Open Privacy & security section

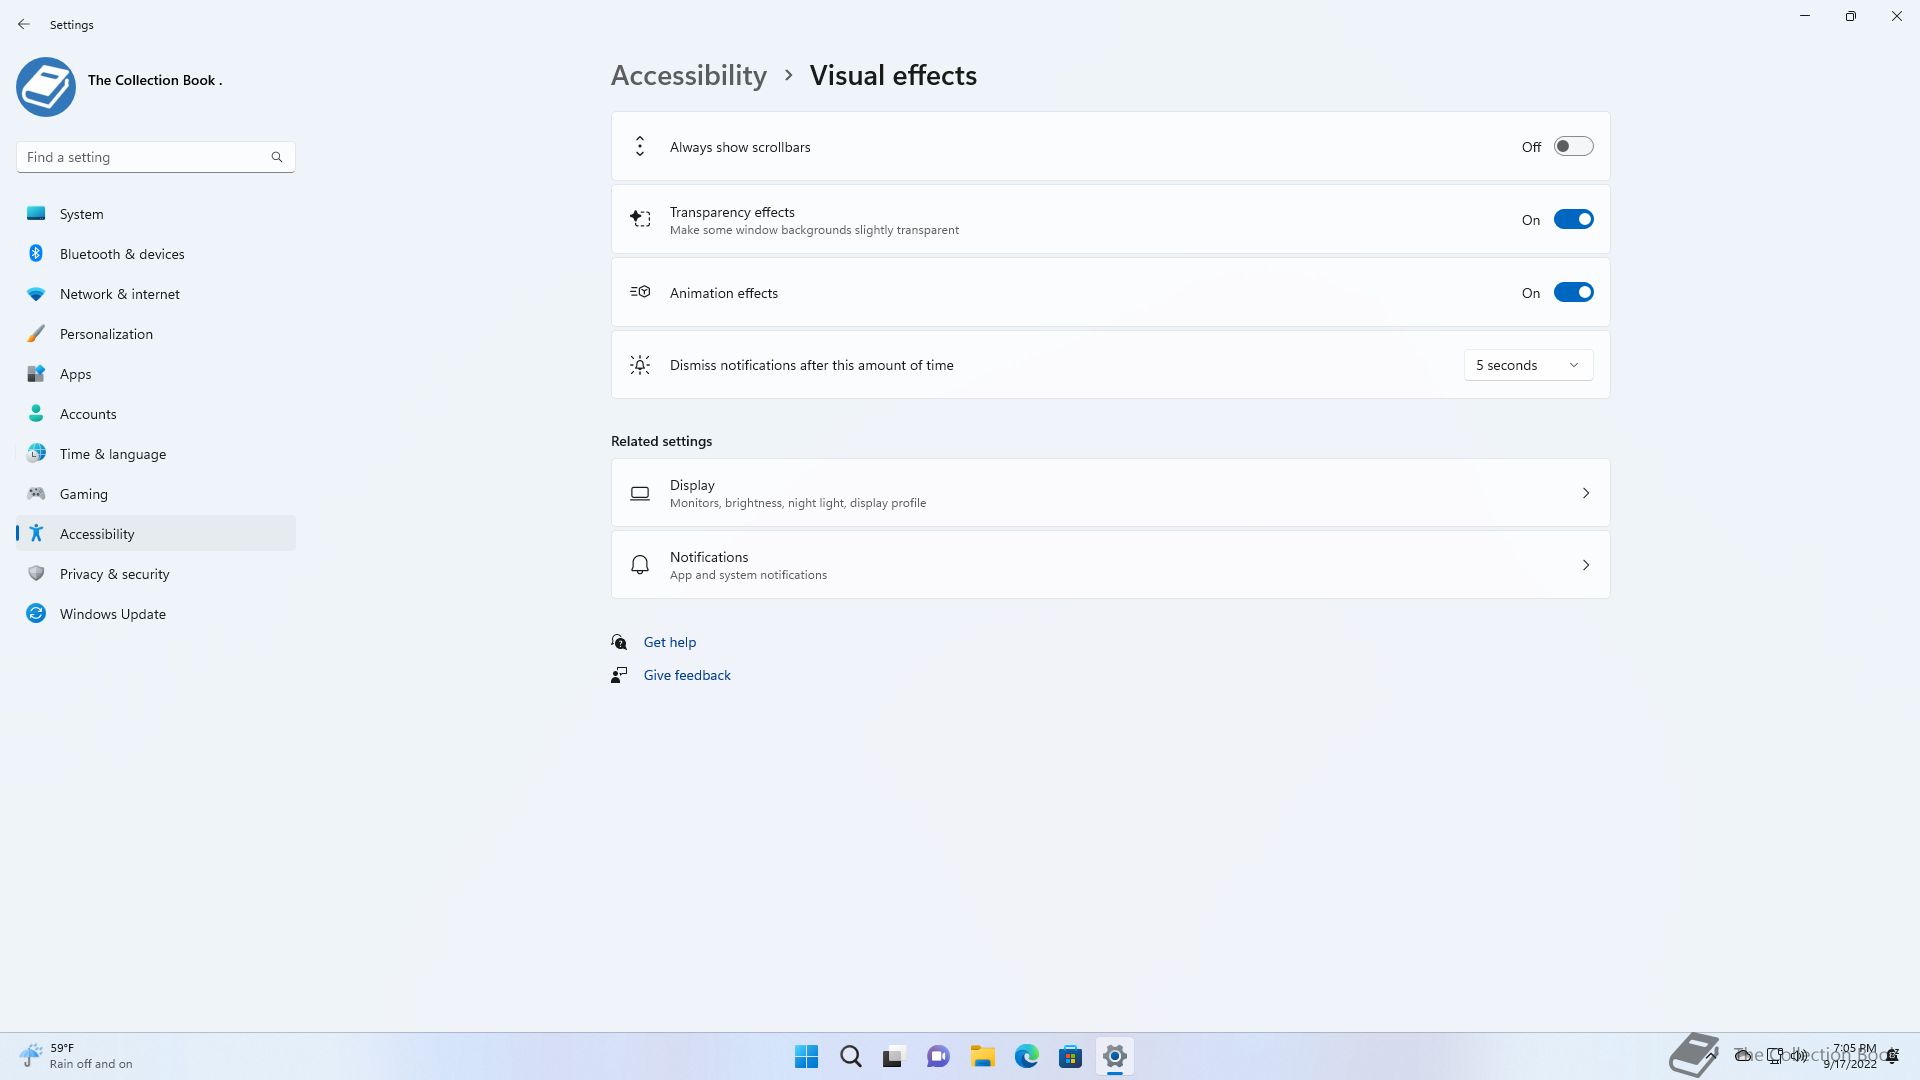click(x=114, y=574)
